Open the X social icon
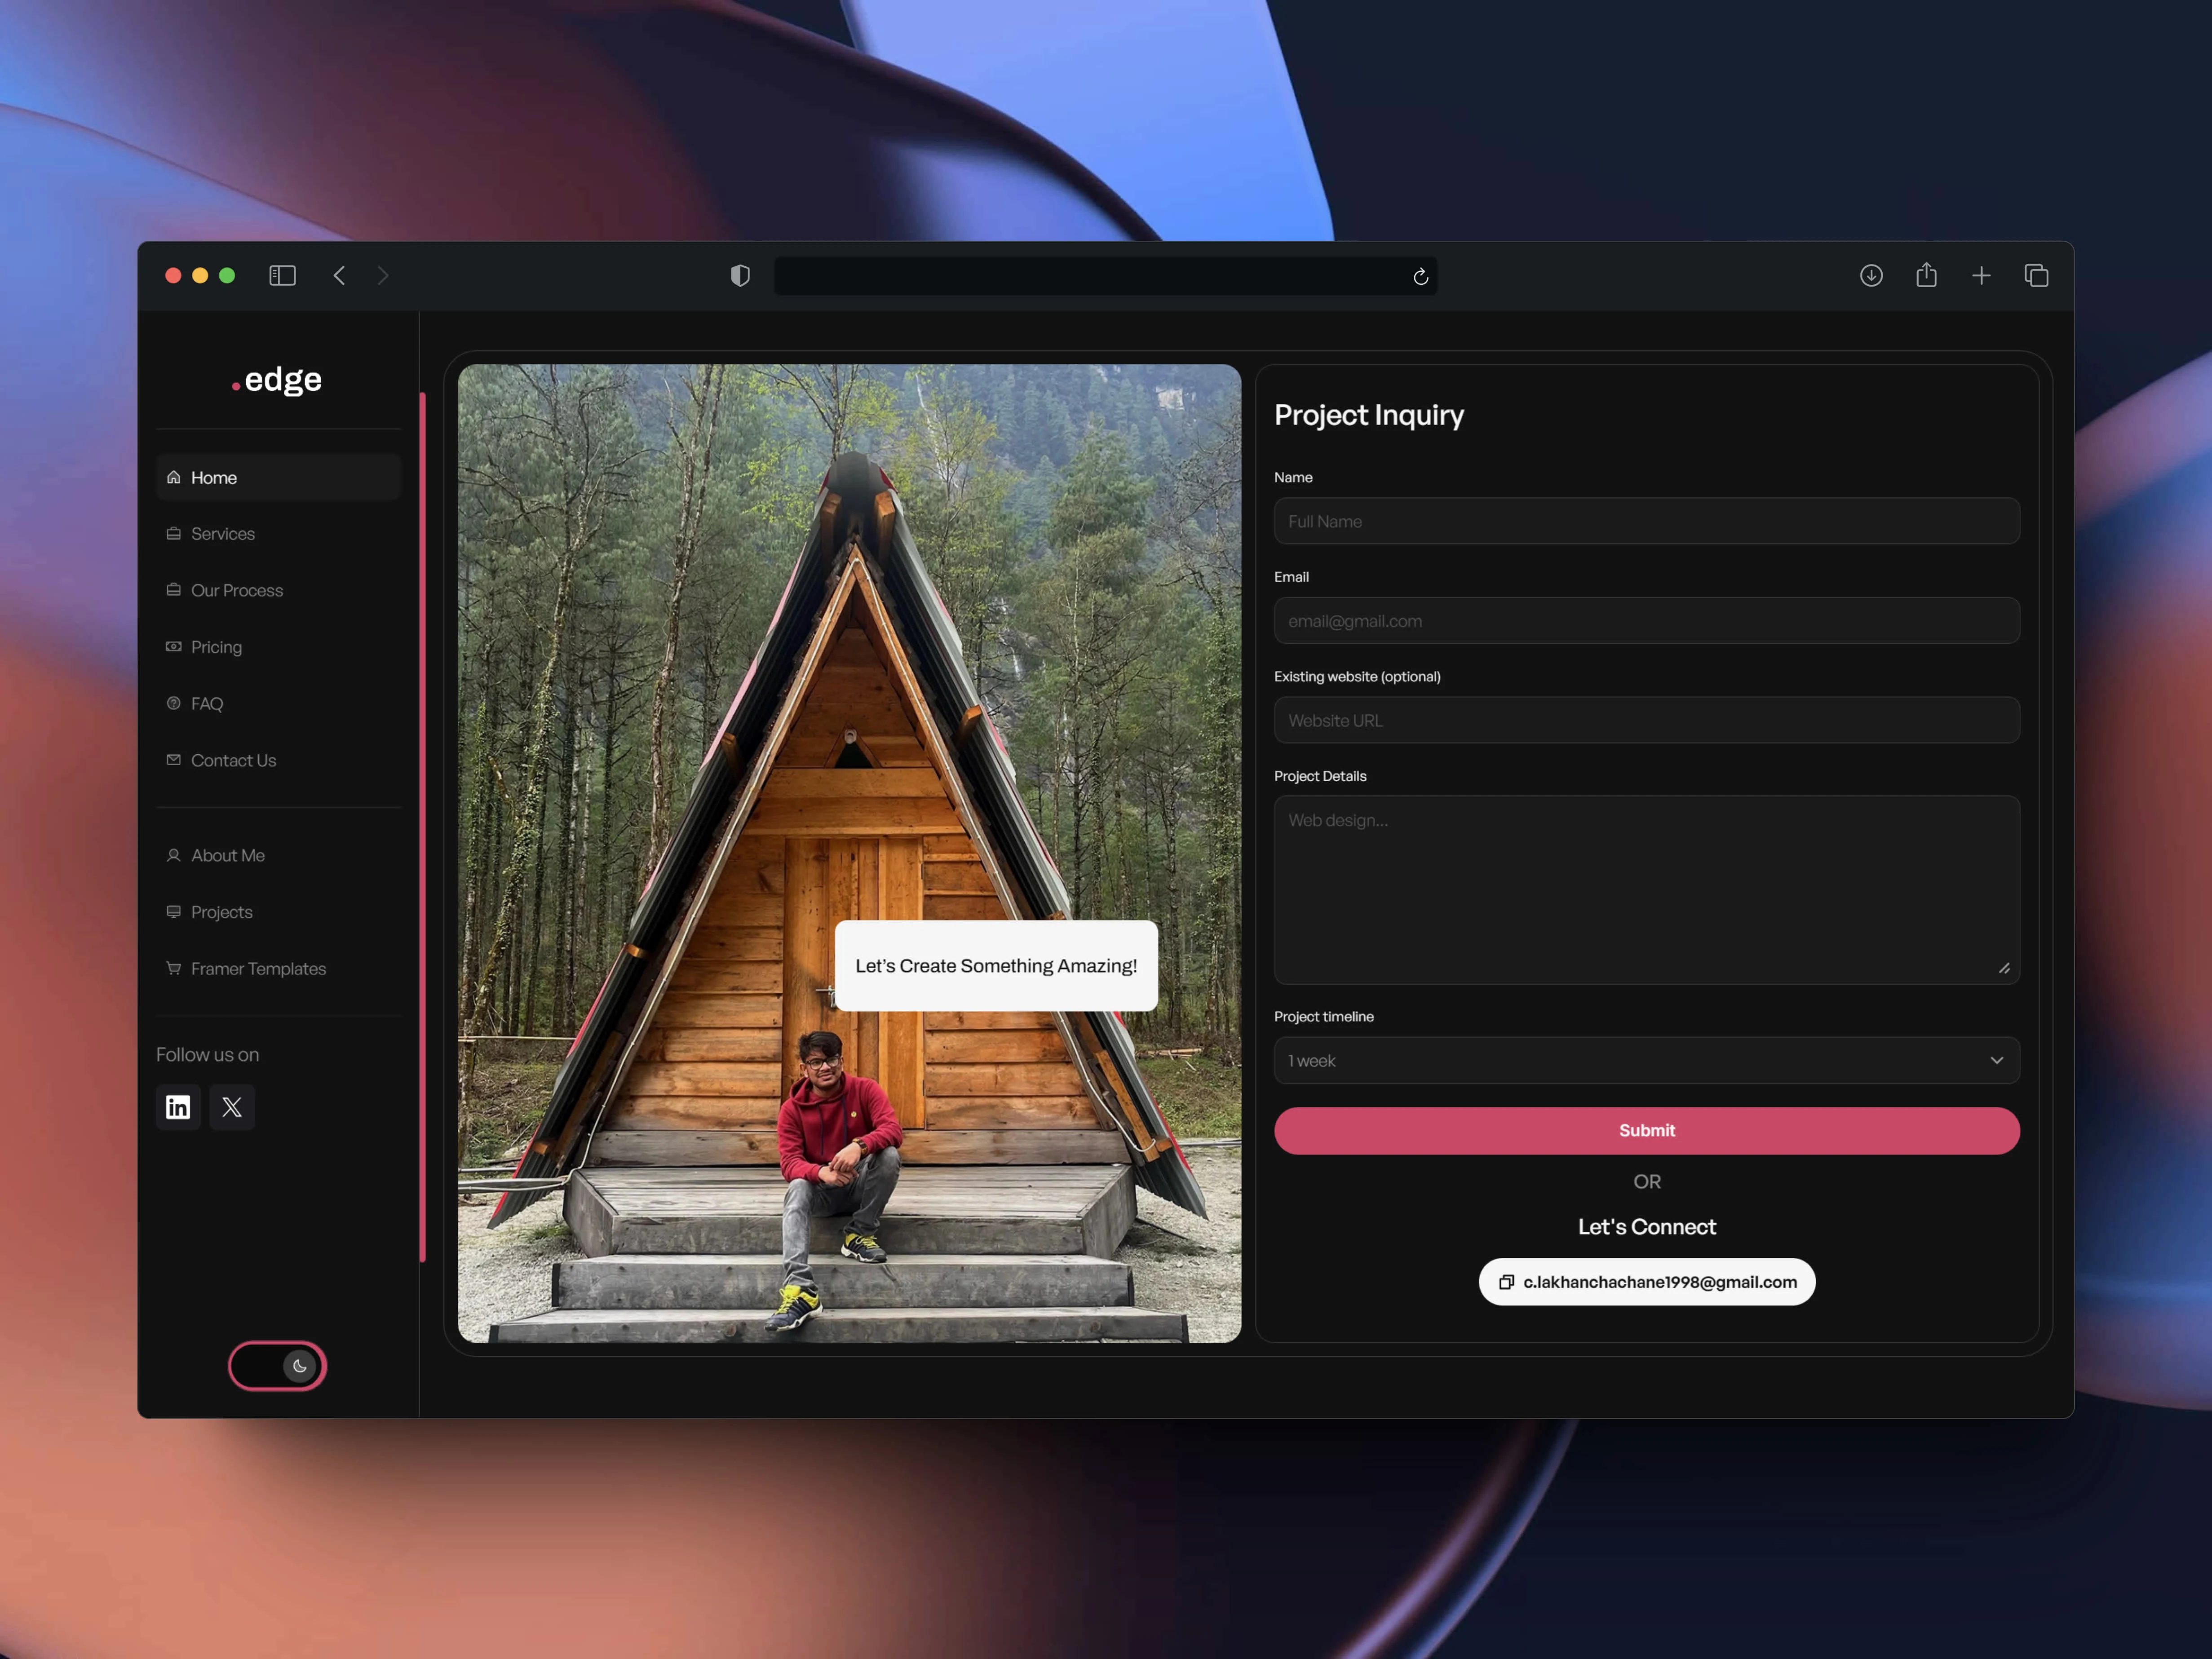This screenshot has height=1659, width=2212. click(232, 1107)
